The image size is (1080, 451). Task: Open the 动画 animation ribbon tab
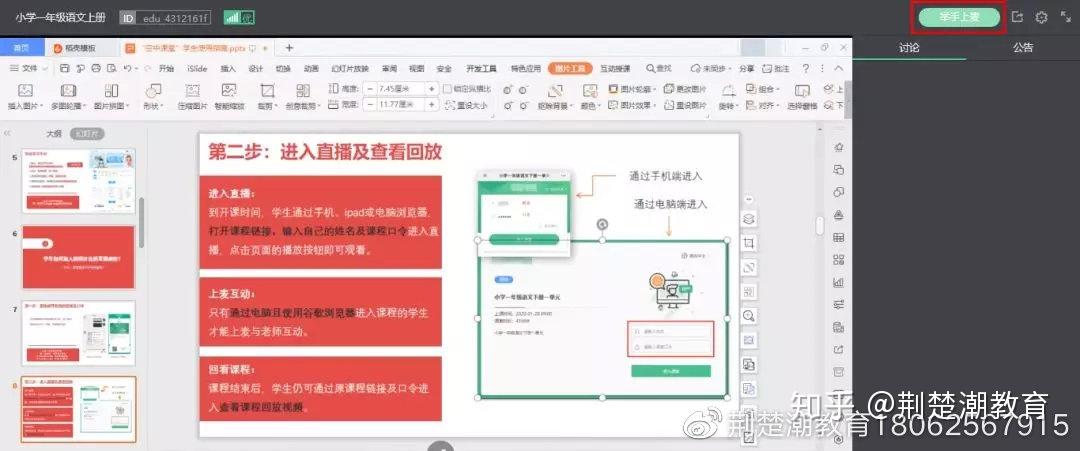311,68
